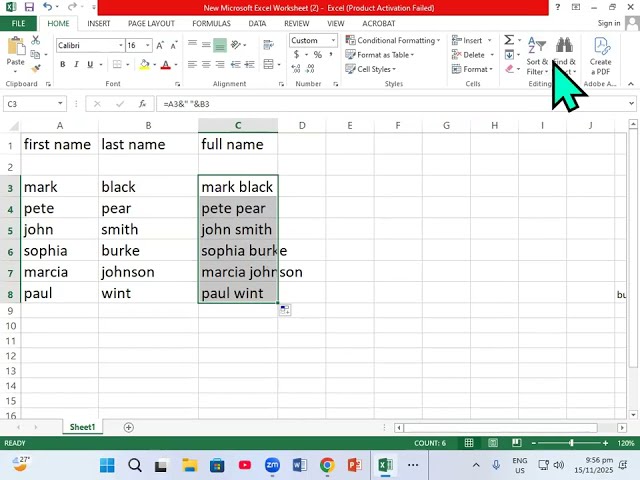Click the Paste clipboard icon
Viewport: 640px width, 480px height.
click(x=16, y=47)
